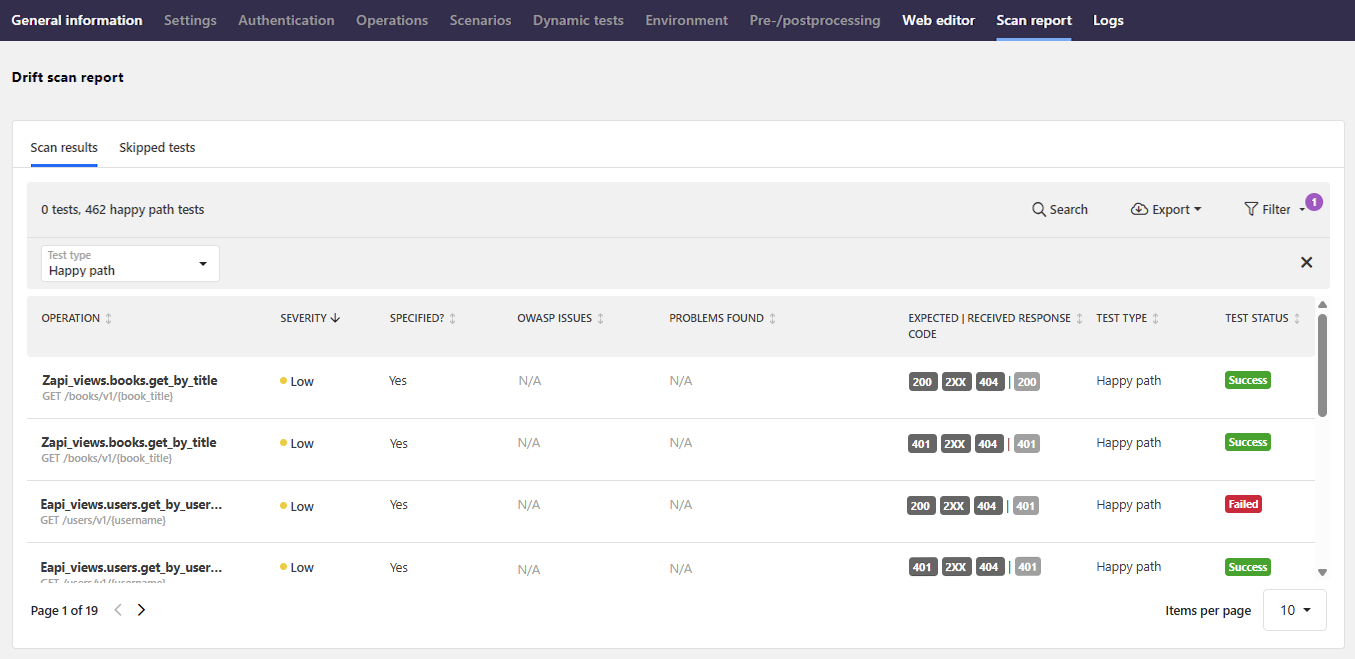Sort by the Test status column
Viewport: 1355px width, 659px height.
(x=1263, y=318)
